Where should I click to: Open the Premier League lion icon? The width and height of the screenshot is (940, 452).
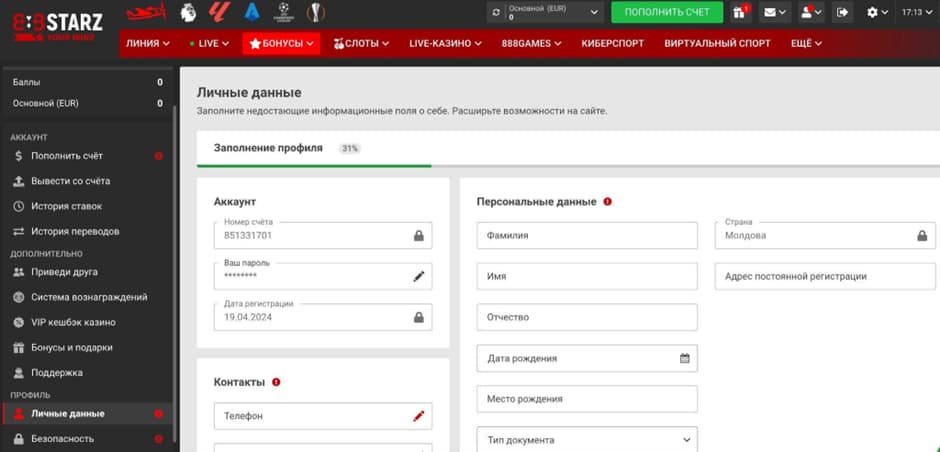pyautogui.click(x=188, y=12)
